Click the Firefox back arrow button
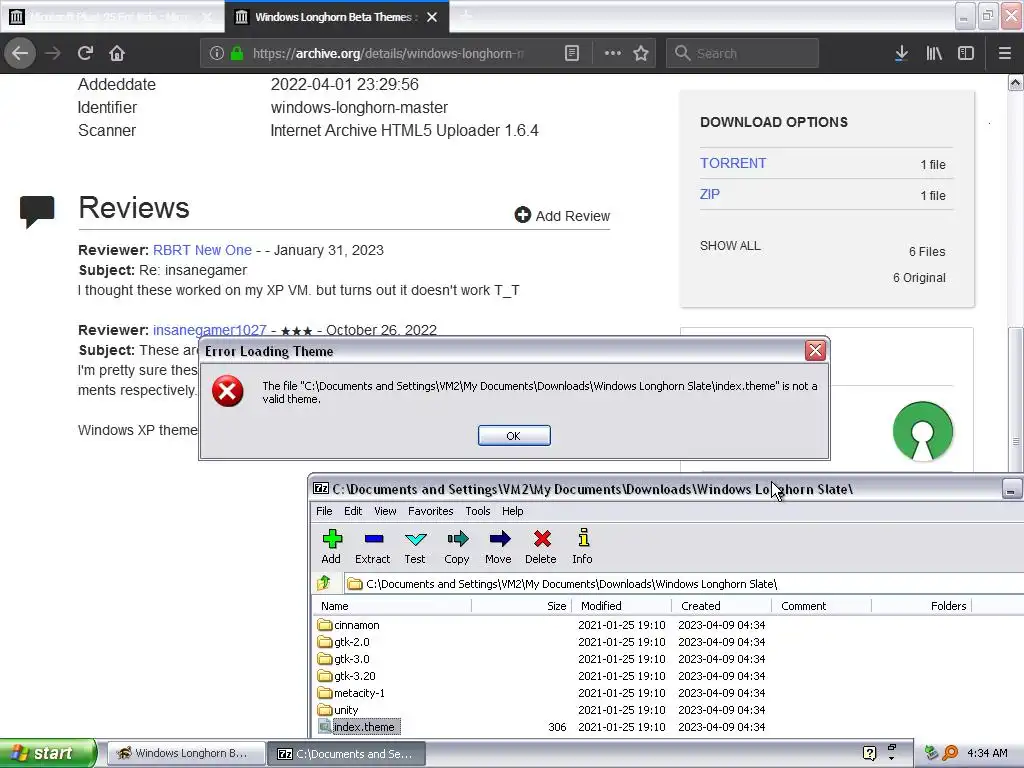This screenshot has width=1024, height=768. (20, 53)
